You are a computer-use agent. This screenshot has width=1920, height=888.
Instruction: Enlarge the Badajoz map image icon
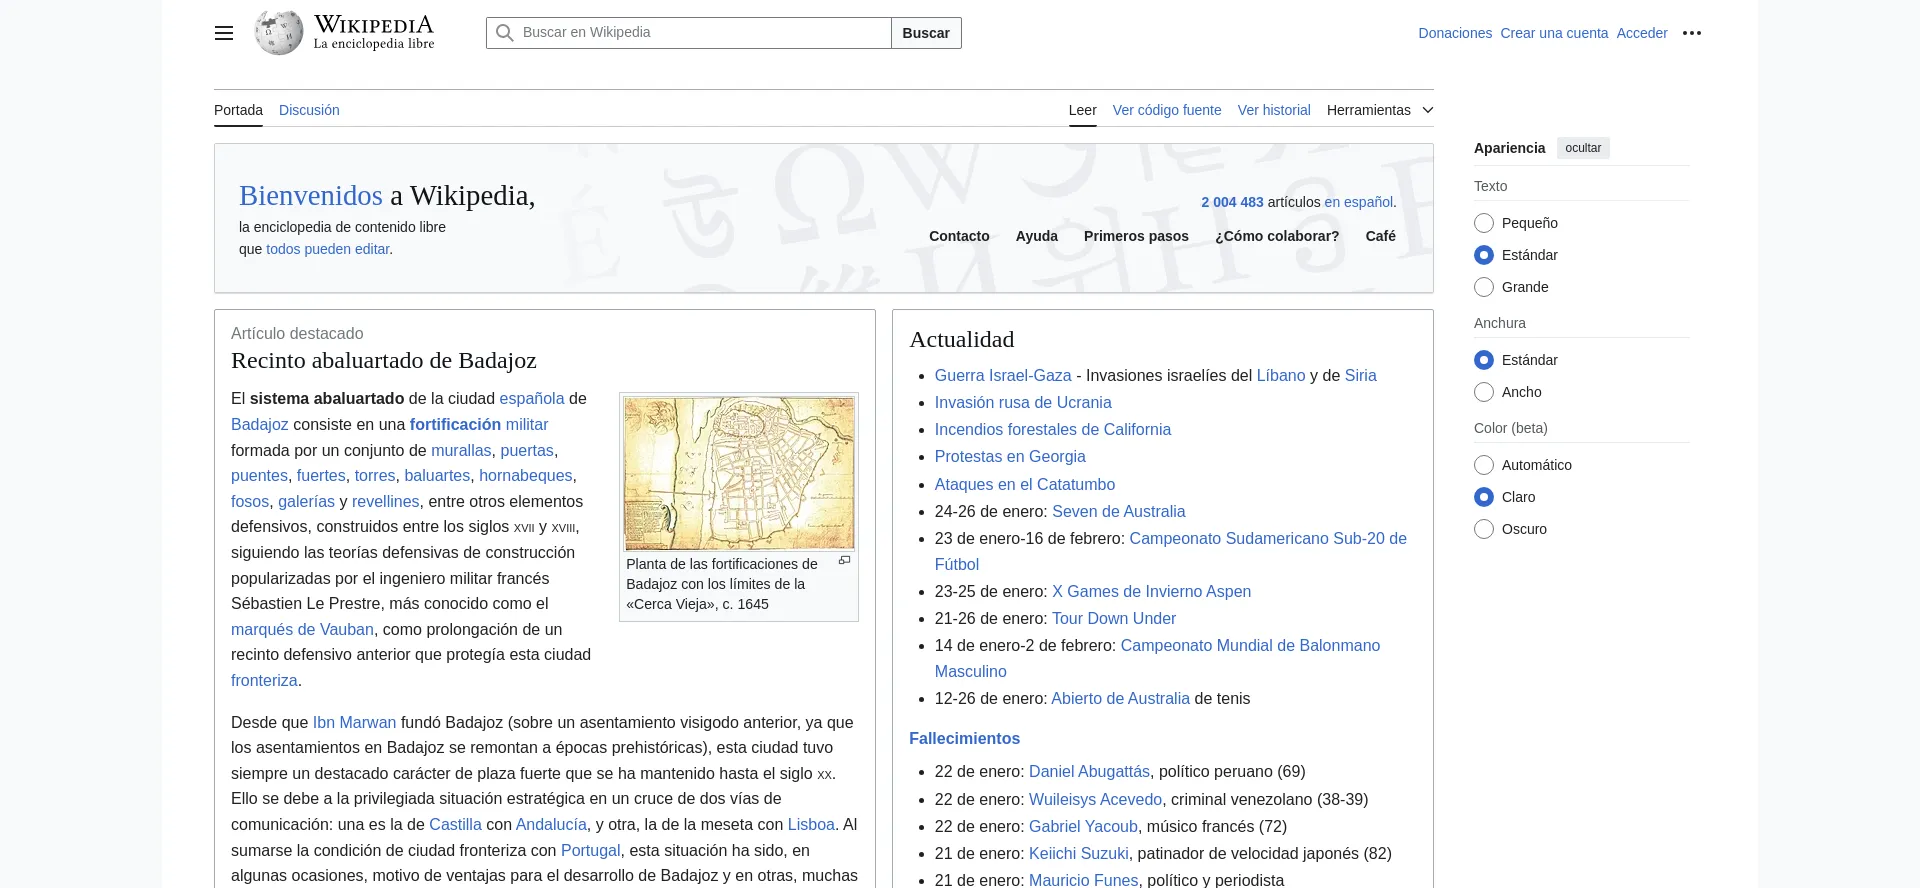[845, 561]
